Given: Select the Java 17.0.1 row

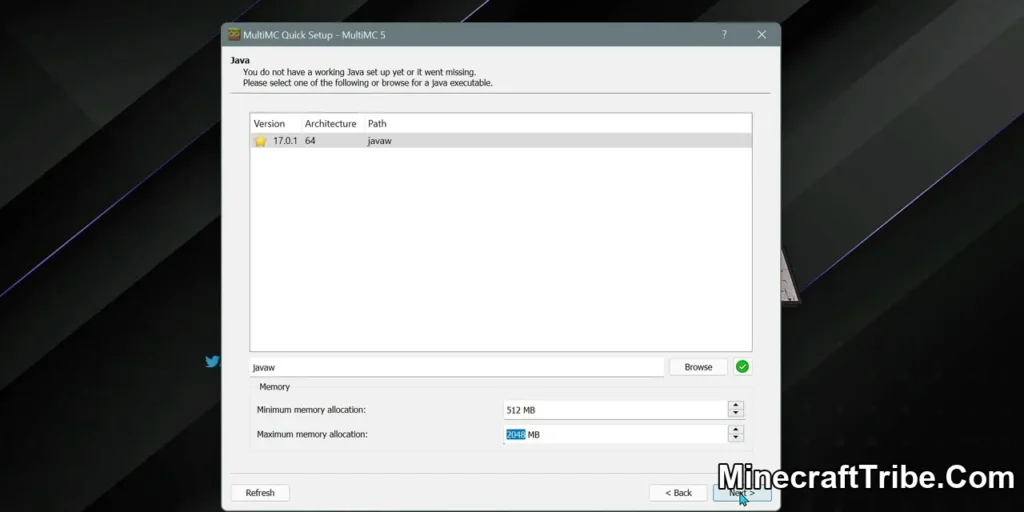Looking at the screenshot, I should tap(501, 140).
